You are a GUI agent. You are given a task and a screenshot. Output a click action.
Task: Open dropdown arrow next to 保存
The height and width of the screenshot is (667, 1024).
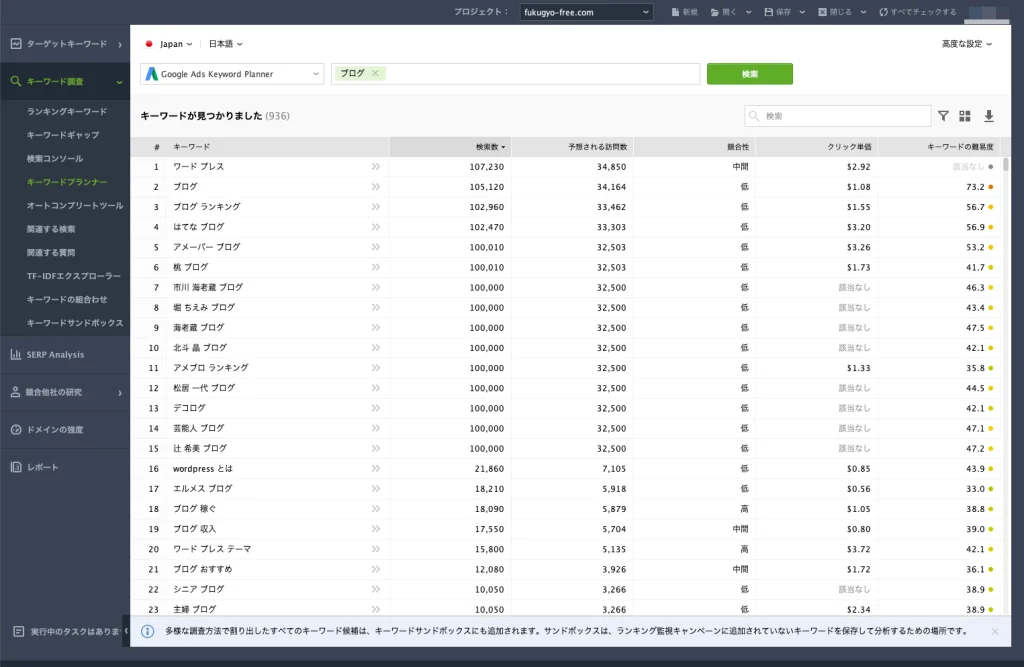tap(802, 12)
